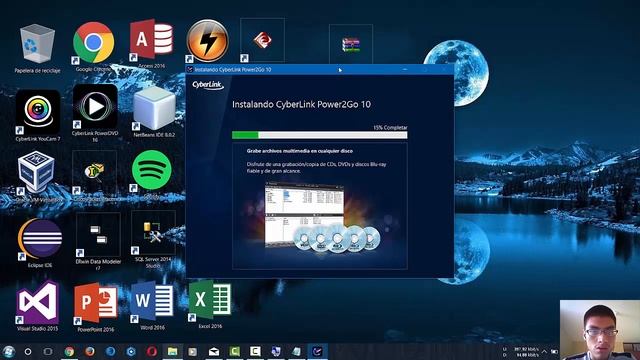This screenshot has height=360, width=640.
Task: Click 'Grabe archivos multimedia en cualquier disco' text
Action: pyautogui.click(x=300, y=151)
